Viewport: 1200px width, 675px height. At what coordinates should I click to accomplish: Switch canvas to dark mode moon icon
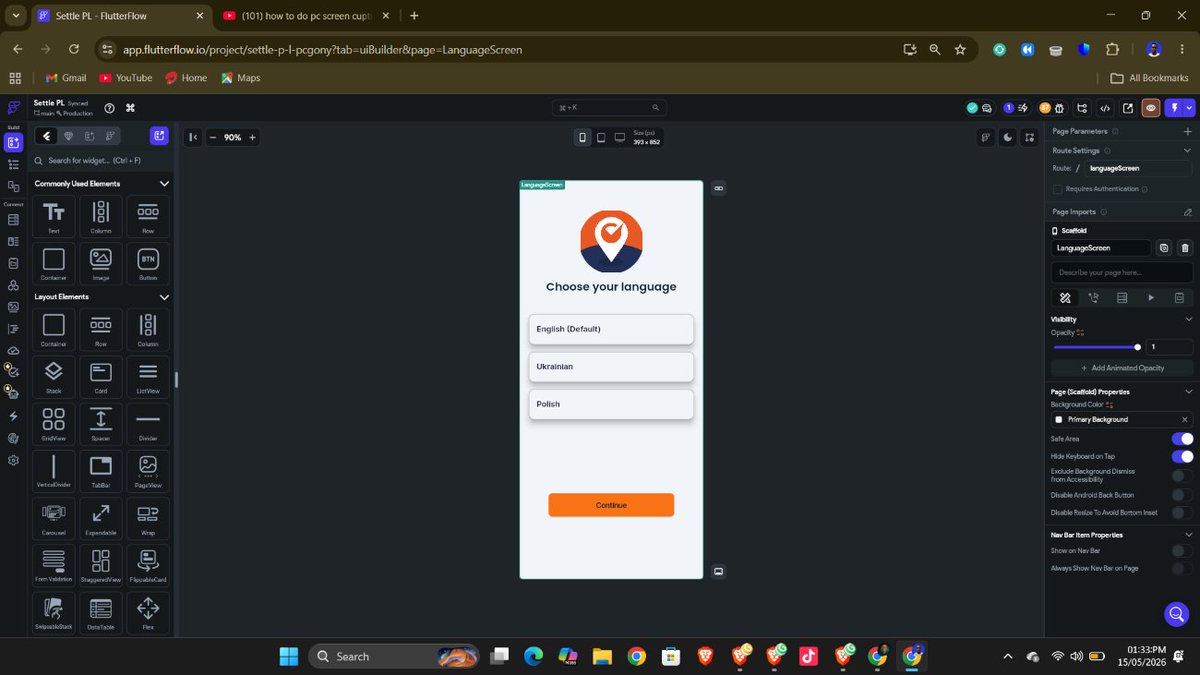[x=1008, y=137]
